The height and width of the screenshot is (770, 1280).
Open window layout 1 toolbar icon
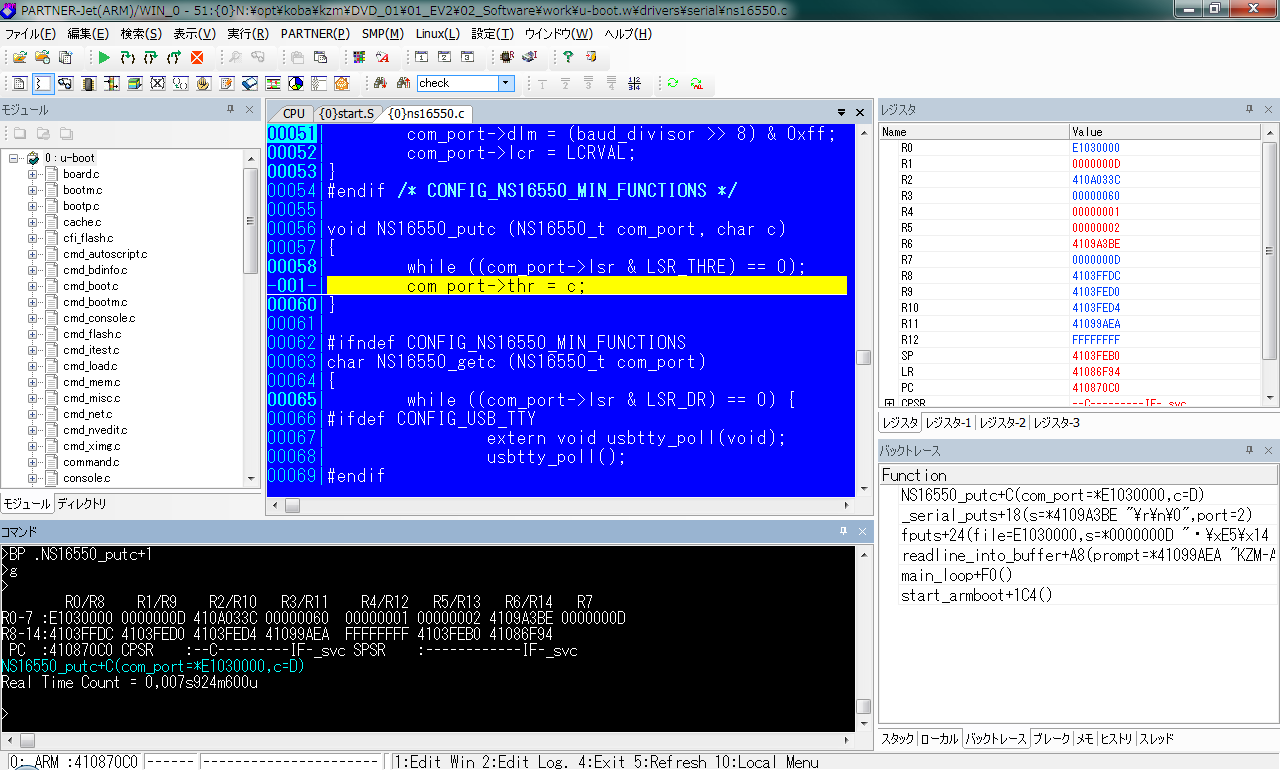(421, 58)
